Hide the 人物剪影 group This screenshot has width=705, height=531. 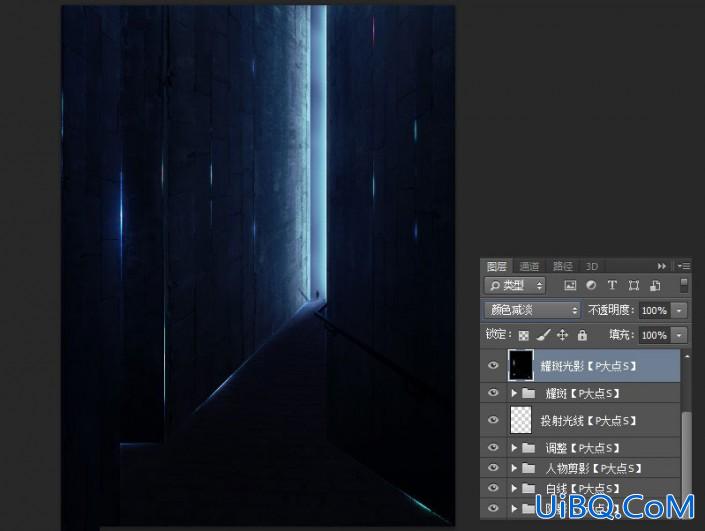coord(493,468)
